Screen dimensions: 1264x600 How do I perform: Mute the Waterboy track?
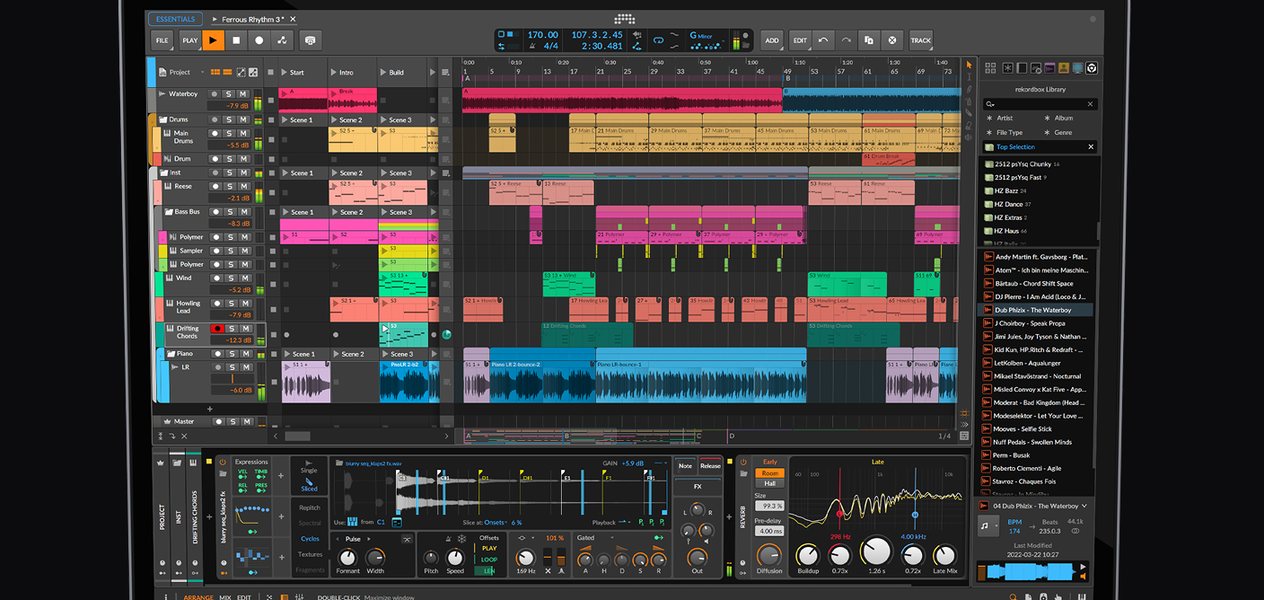pyautogui.click(x=243, y=93)
